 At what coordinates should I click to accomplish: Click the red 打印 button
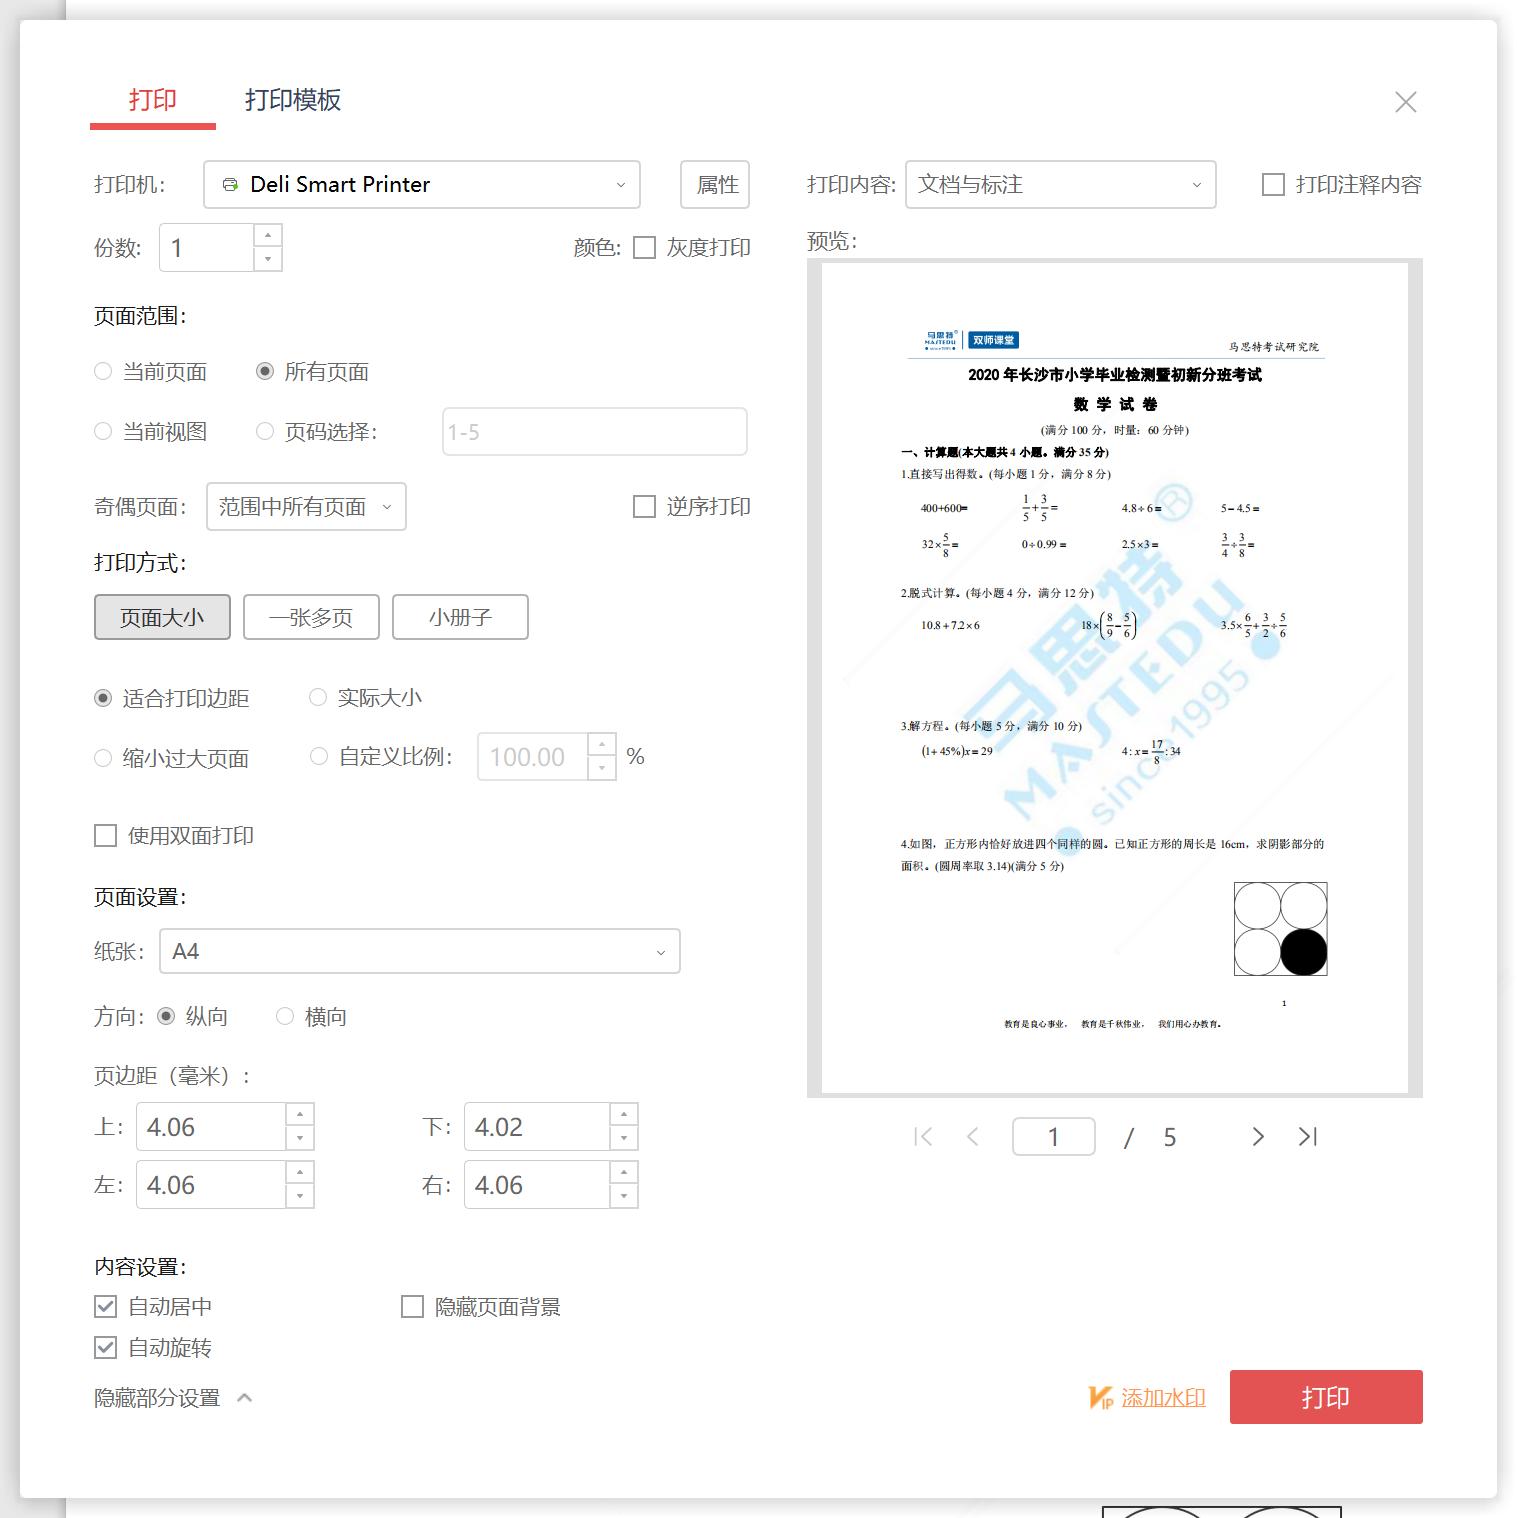(1325, 1397)
